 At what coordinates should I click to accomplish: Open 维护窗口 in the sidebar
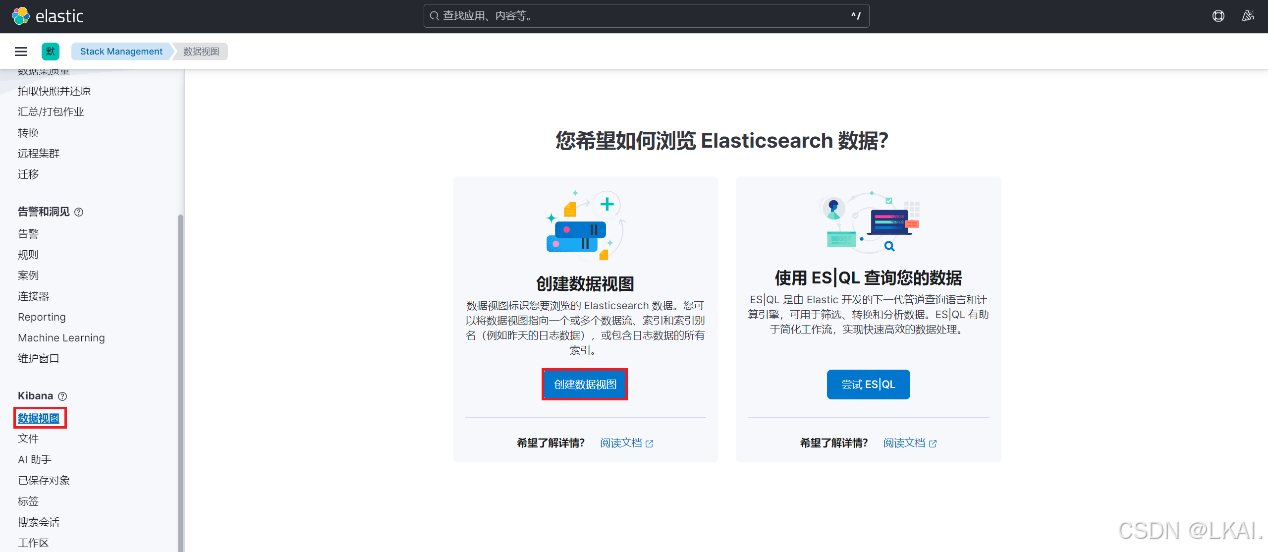coord(39,358)
